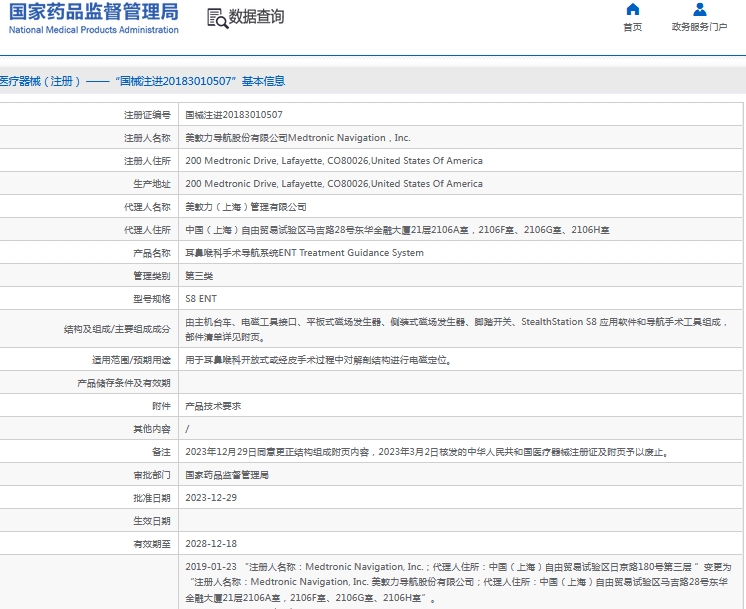
Task: Click the 生产地址 label
Action: tap(152, 184)
